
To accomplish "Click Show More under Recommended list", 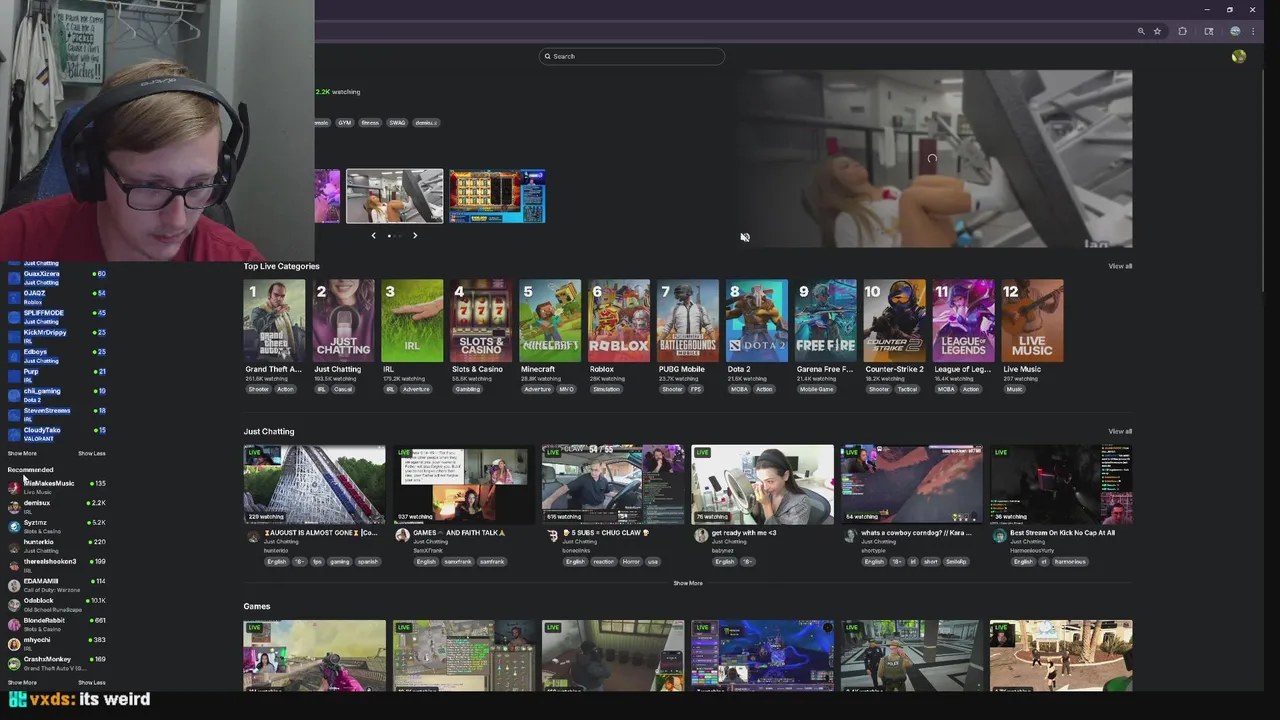I will point(22,682).
